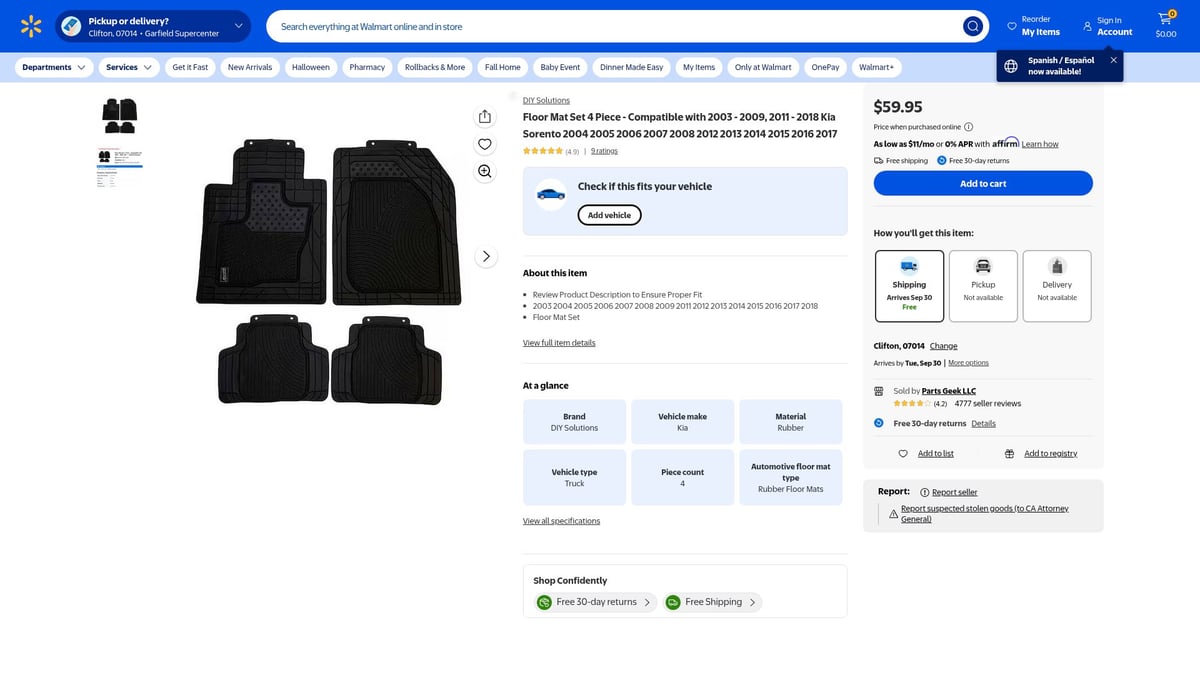The image size is (1200, 675).
Task: Open the OnePay tab
Action: (x=825, y=67)
